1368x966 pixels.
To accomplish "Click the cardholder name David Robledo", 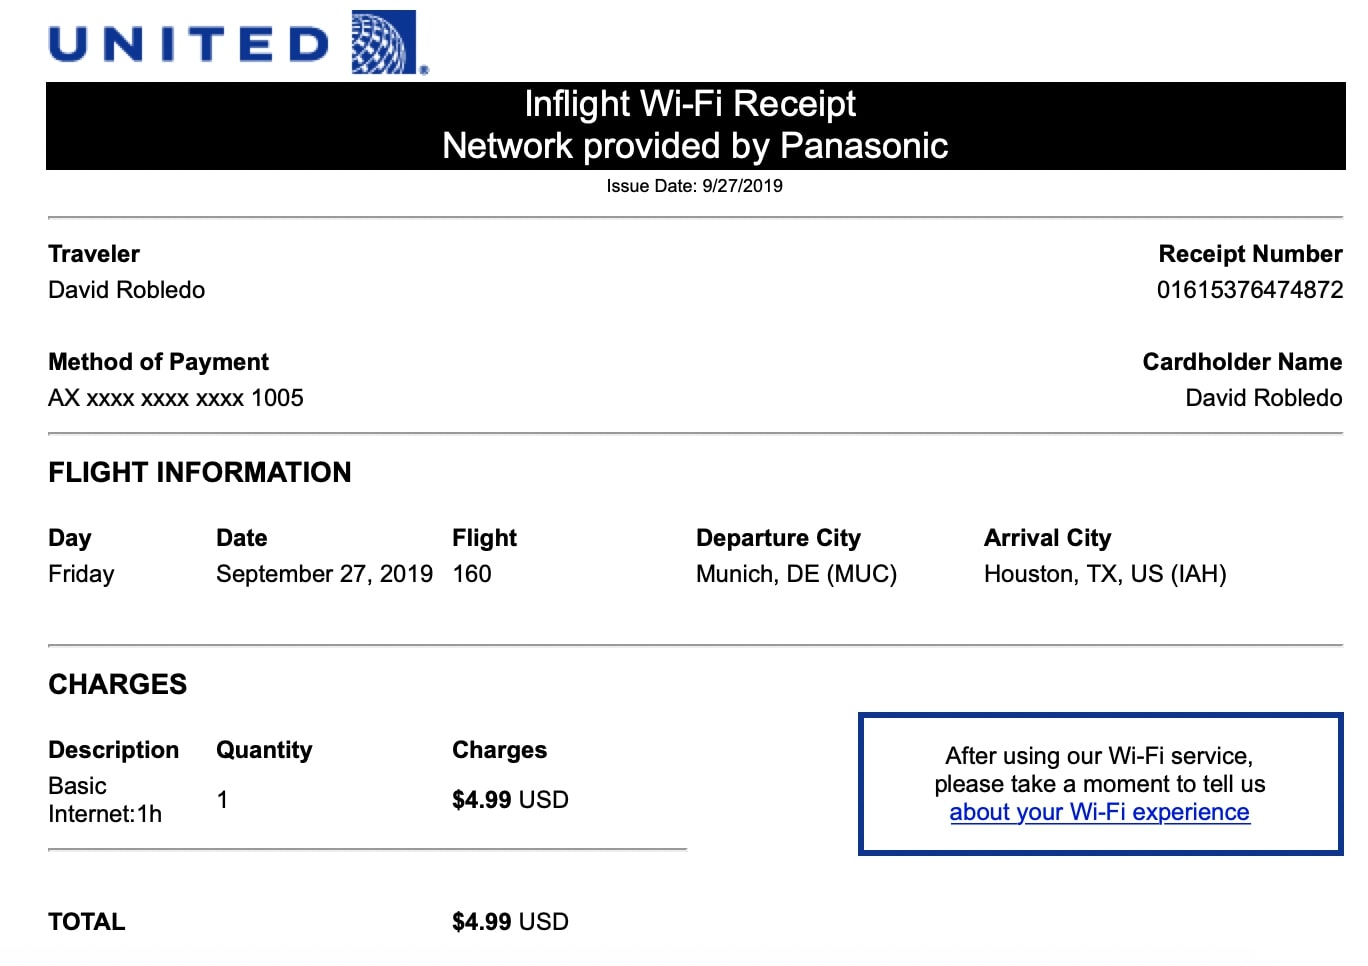I will [x=1263, y=398].
